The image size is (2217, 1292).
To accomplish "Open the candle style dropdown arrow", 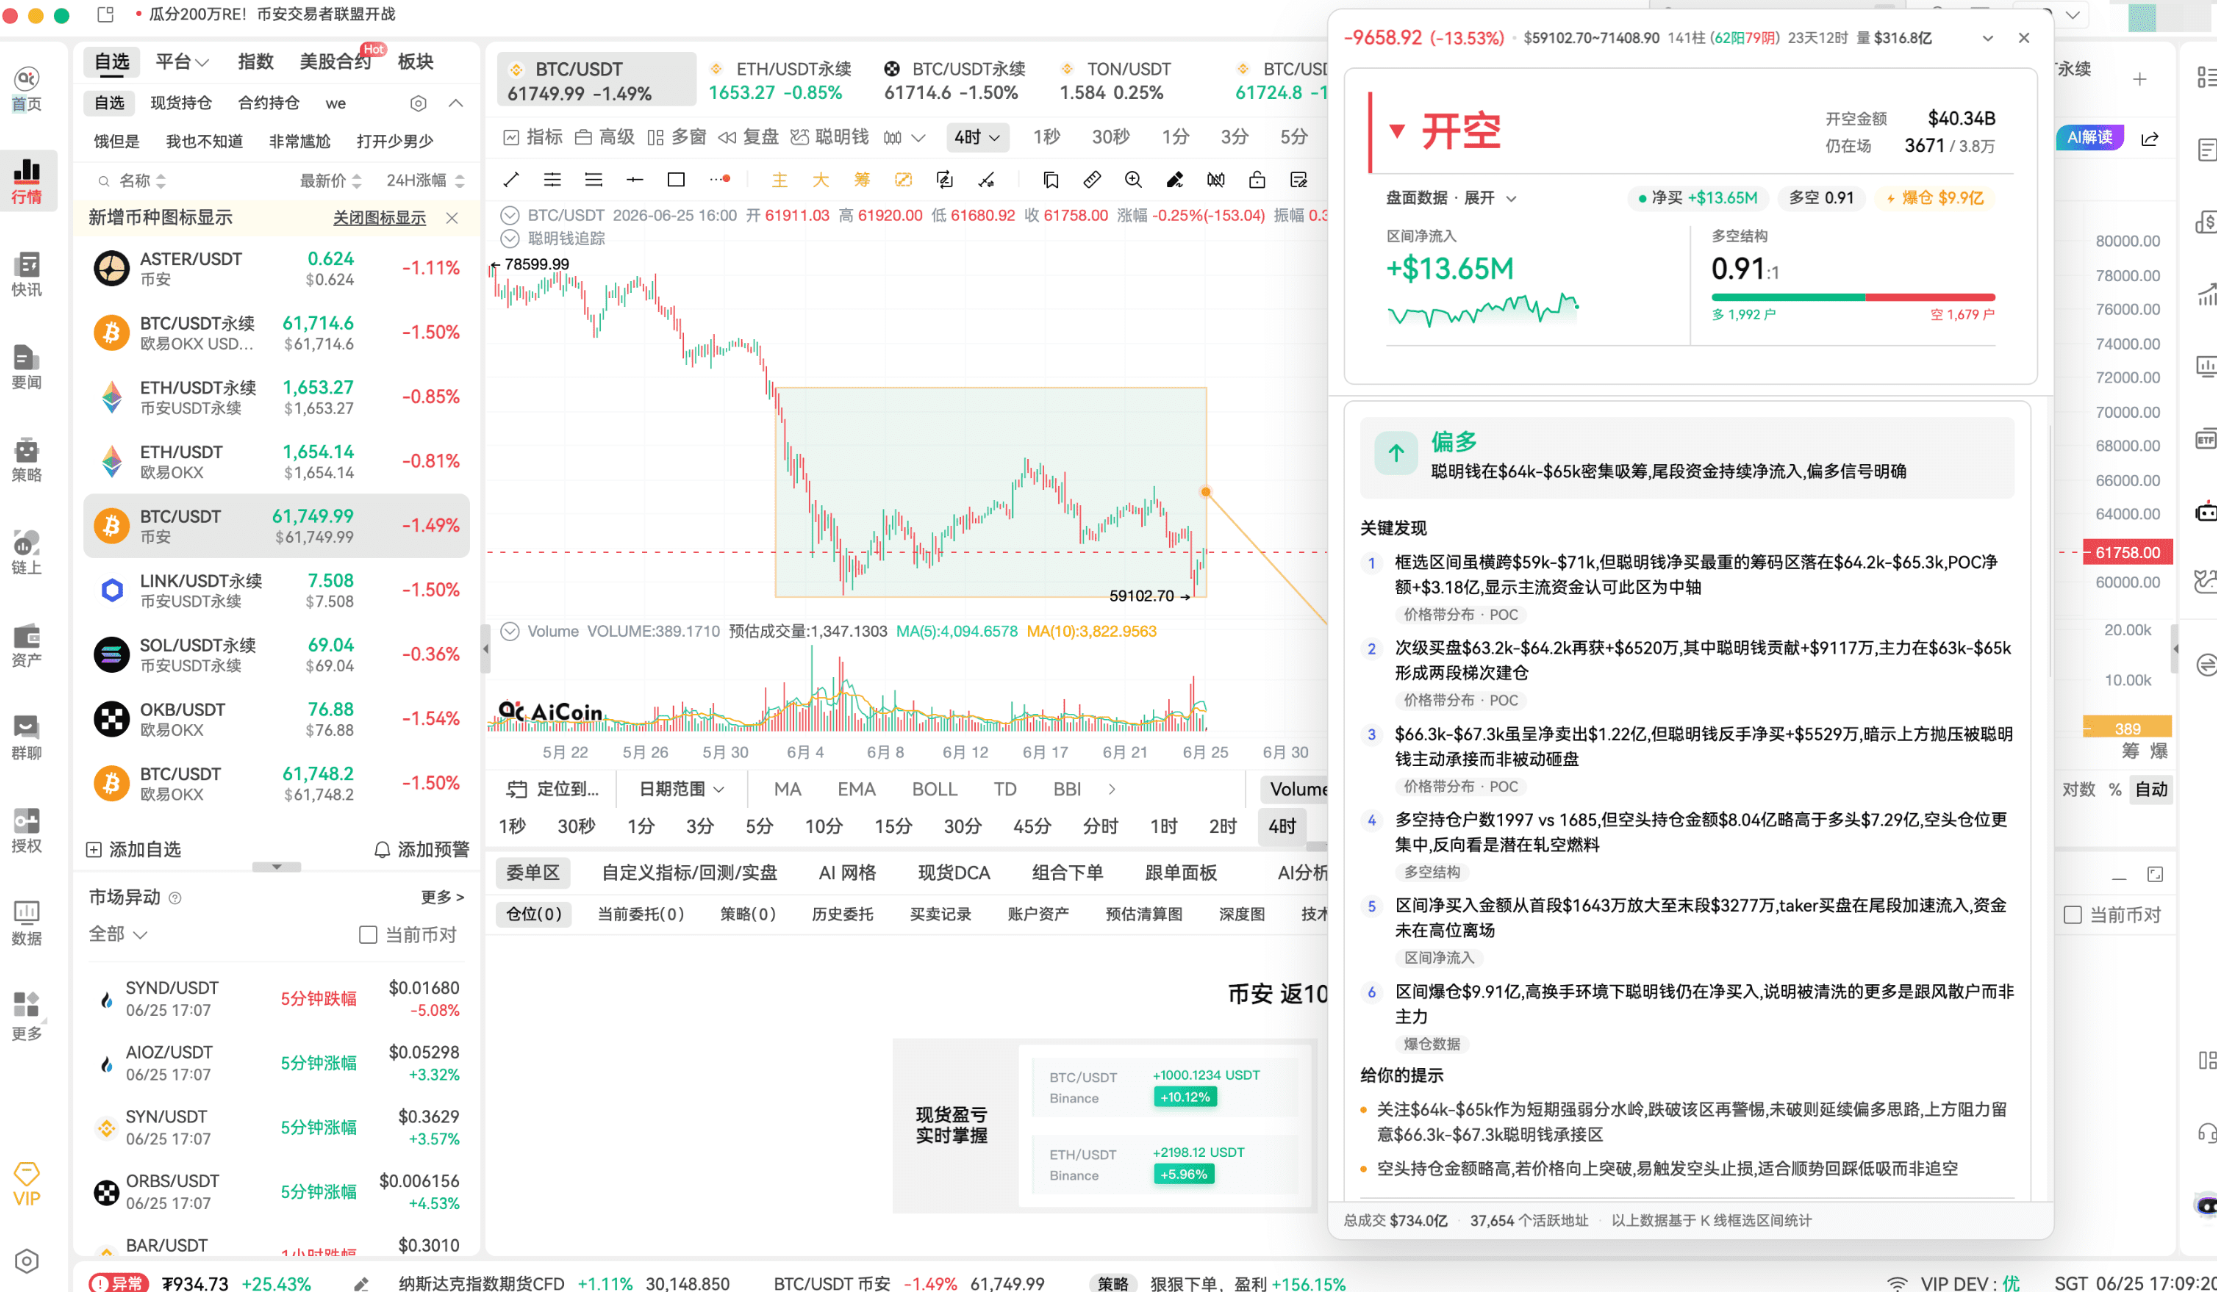I will (918, 137).
